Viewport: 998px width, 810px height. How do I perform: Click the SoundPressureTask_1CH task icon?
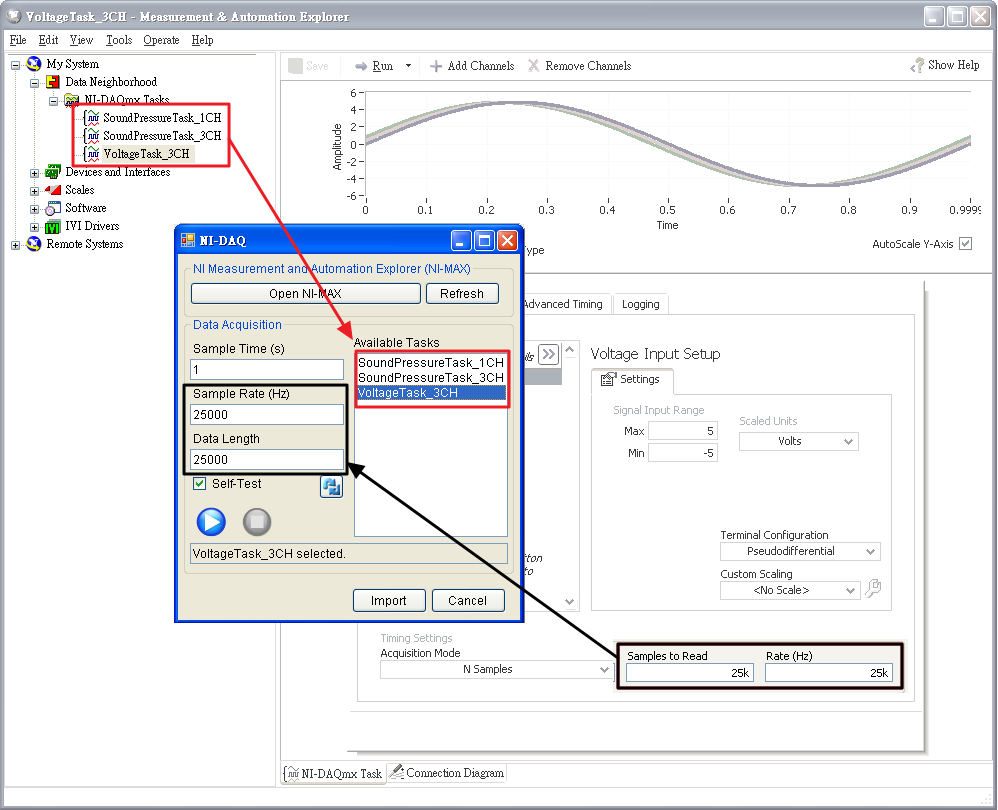(93, 118)
